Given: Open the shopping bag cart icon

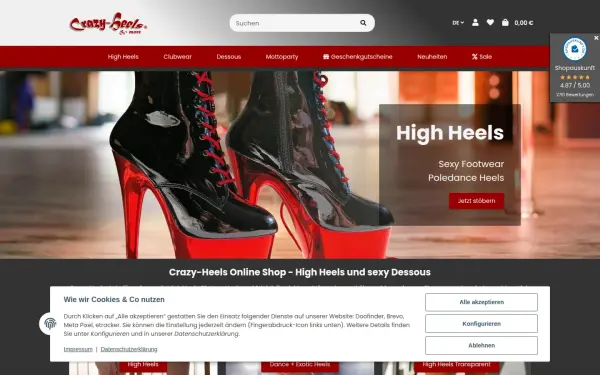Looking at the screenshot, I should pyautogui.click(x=505, y=23).
